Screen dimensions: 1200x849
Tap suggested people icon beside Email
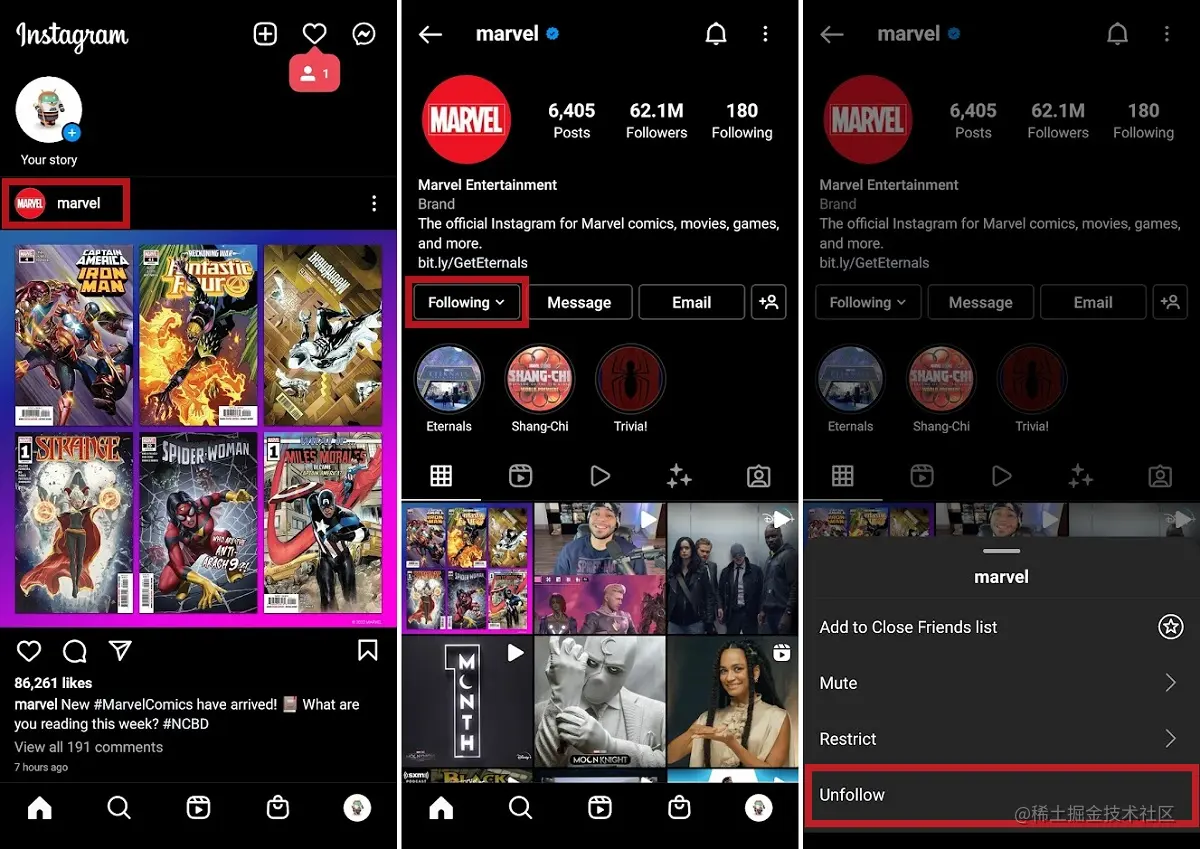[769, 302]
